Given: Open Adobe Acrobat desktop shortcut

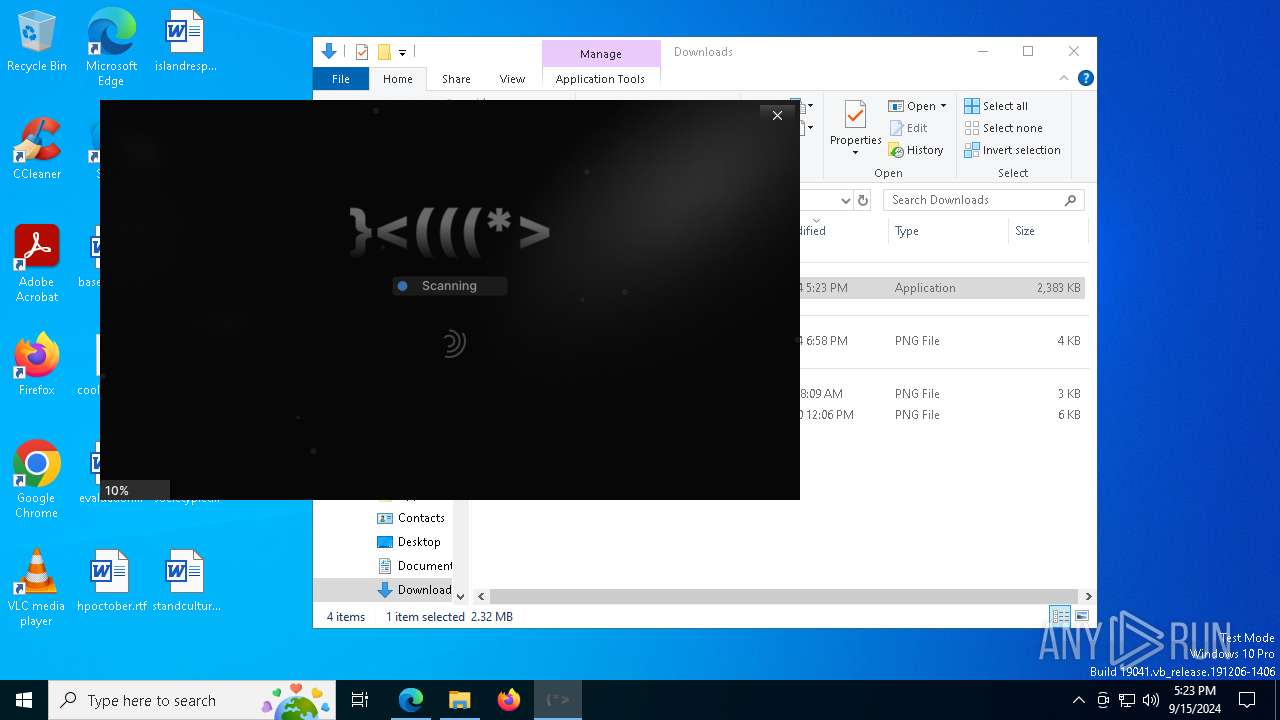Looking at the screenshot, I should point(37,264).
